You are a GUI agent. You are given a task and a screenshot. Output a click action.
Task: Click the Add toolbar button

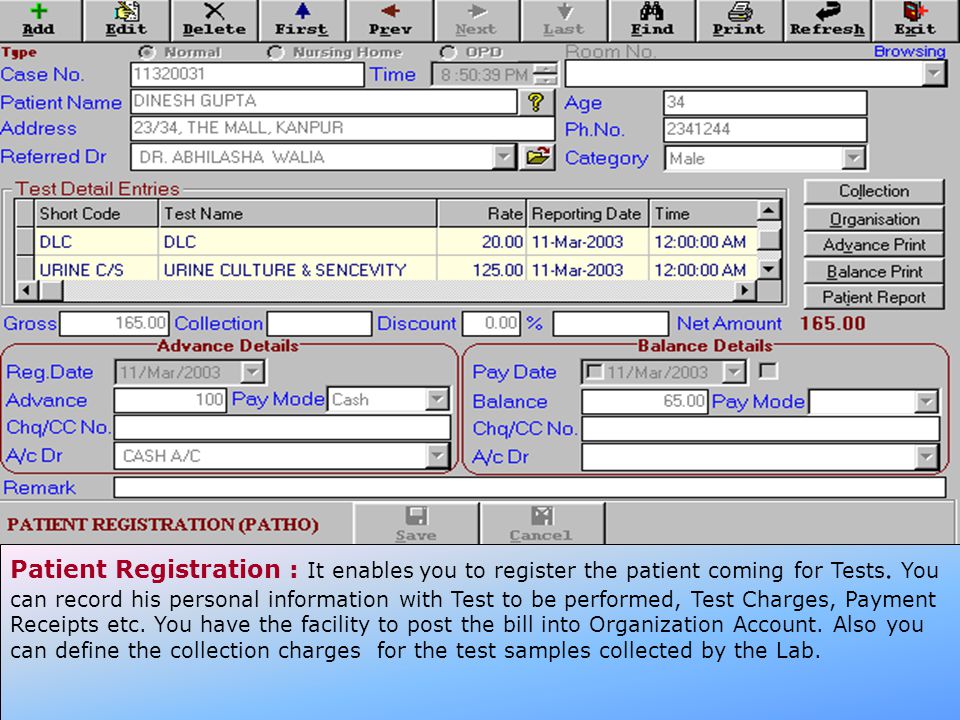[40, 20]
